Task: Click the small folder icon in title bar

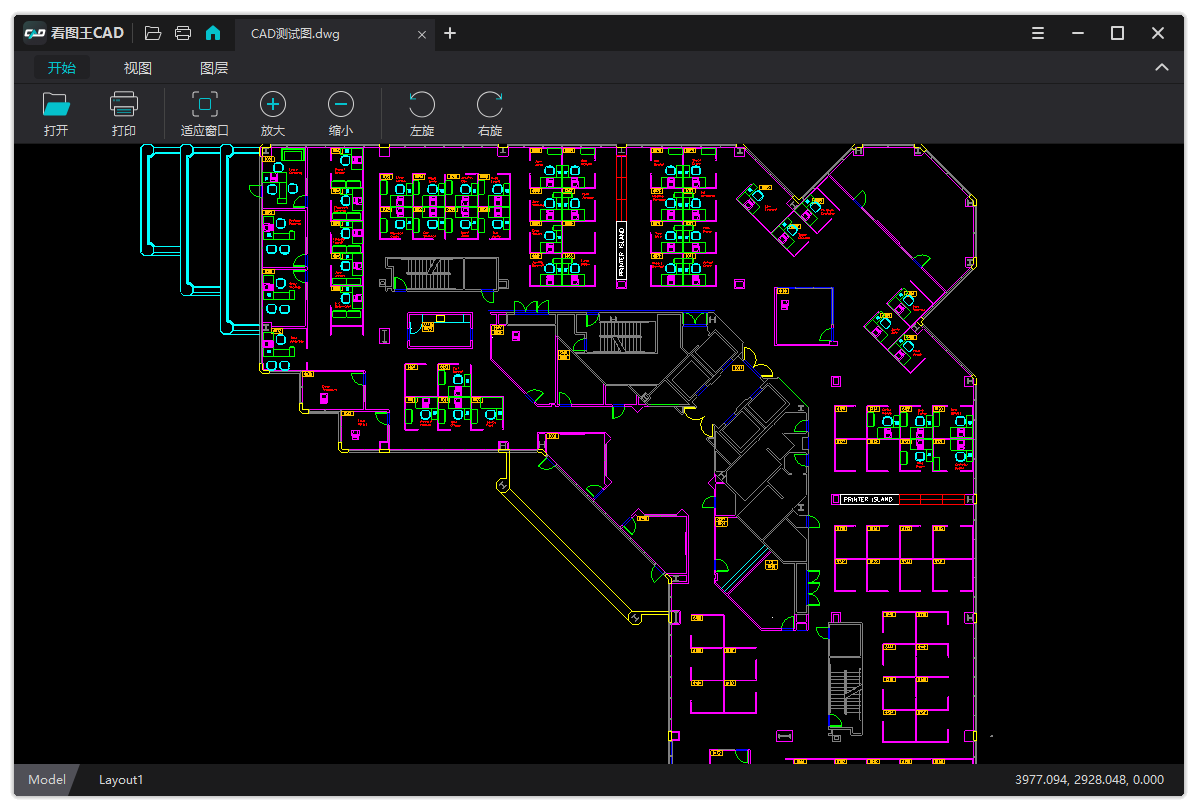Action: pos(153,33)
